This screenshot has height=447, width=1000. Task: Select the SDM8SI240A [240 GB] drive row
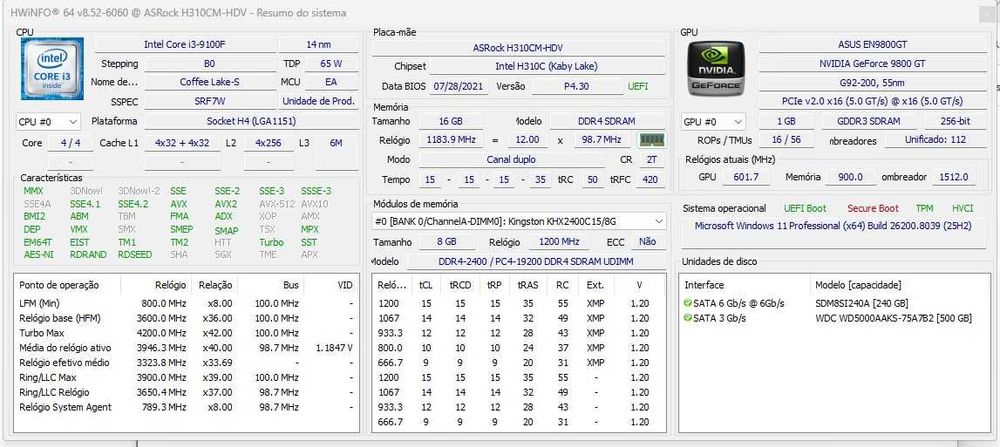click(x=834, y=303)
